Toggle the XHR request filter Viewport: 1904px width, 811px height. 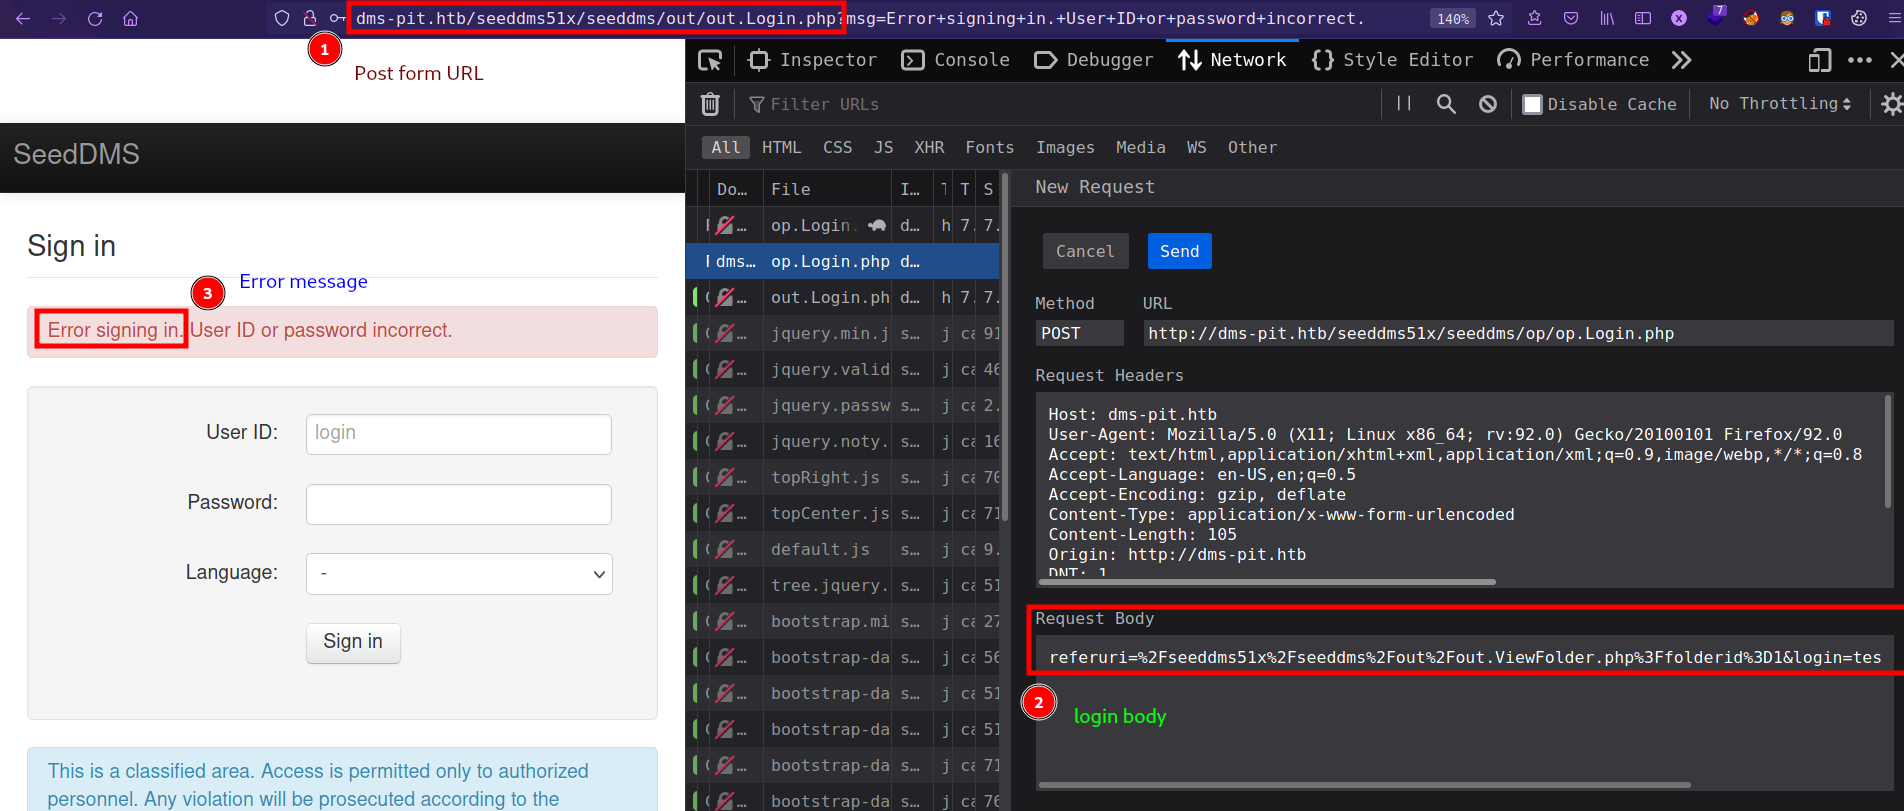928,147
